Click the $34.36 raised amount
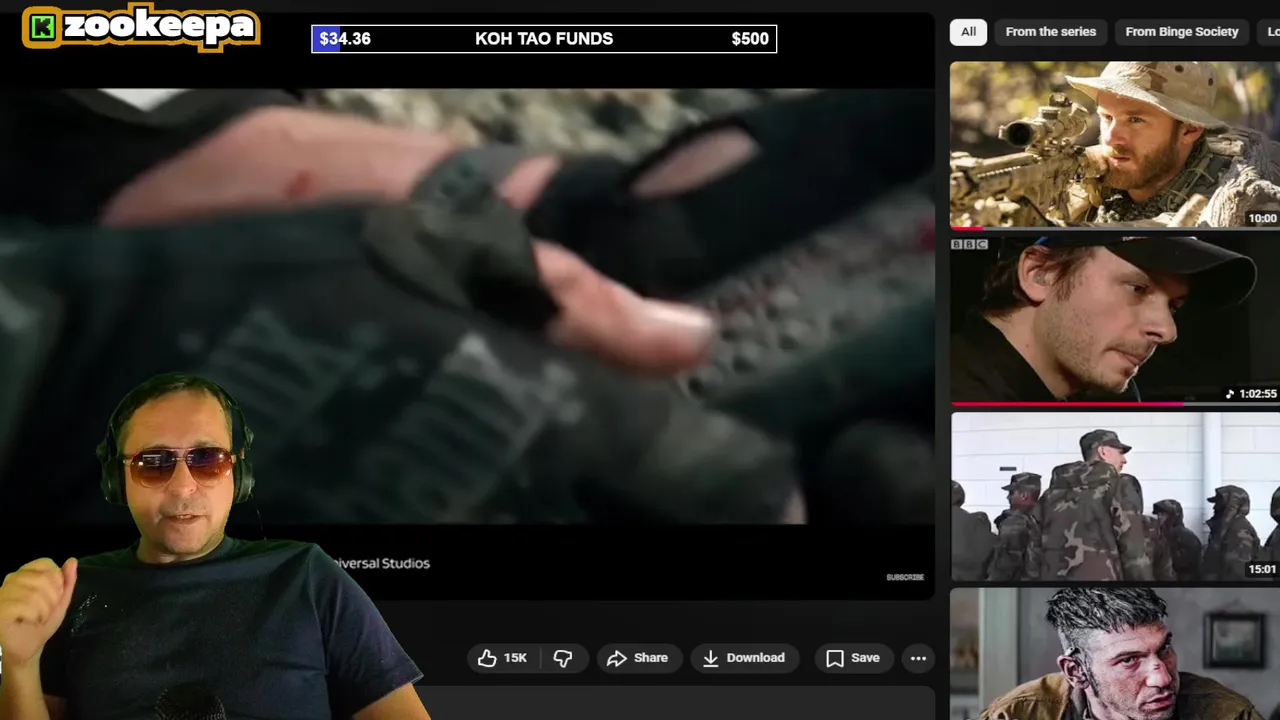The height and width of the screenshot is (720, 1280). click(x=345, y=39)
